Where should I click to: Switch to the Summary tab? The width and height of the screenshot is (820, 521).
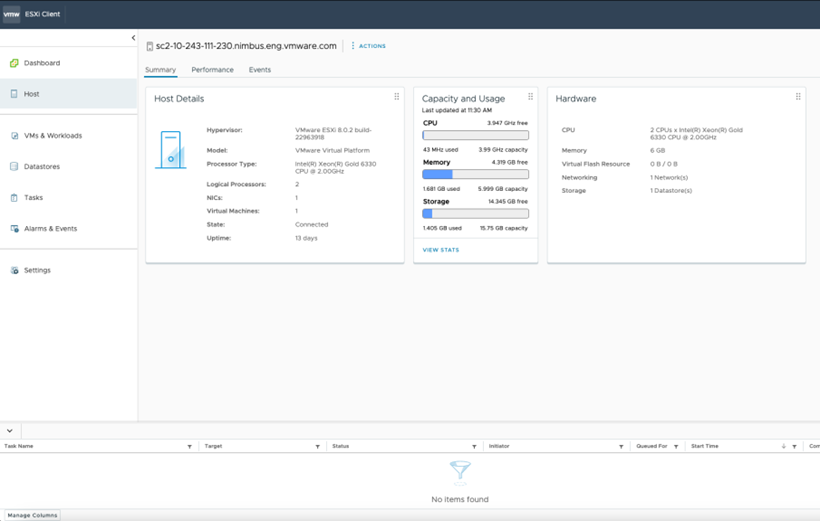tap(161, 70)
